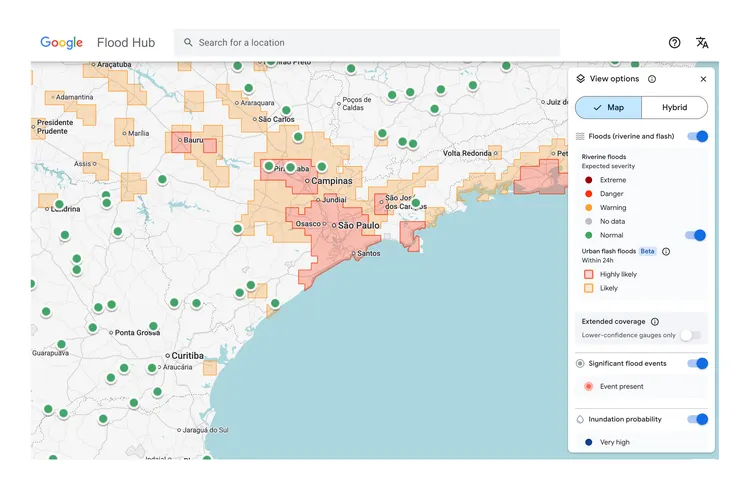Click the São Paulo city label on map

[x=358, y=226]
